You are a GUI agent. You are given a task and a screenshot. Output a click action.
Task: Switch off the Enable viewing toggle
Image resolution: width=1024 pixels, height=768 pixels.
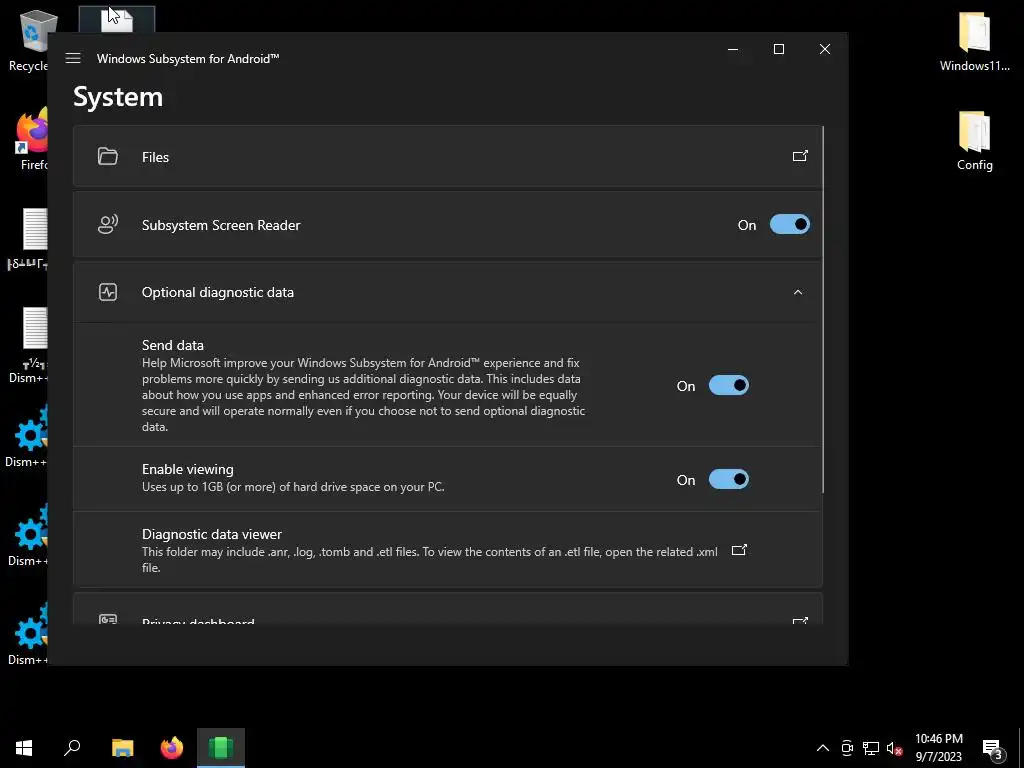729,479
